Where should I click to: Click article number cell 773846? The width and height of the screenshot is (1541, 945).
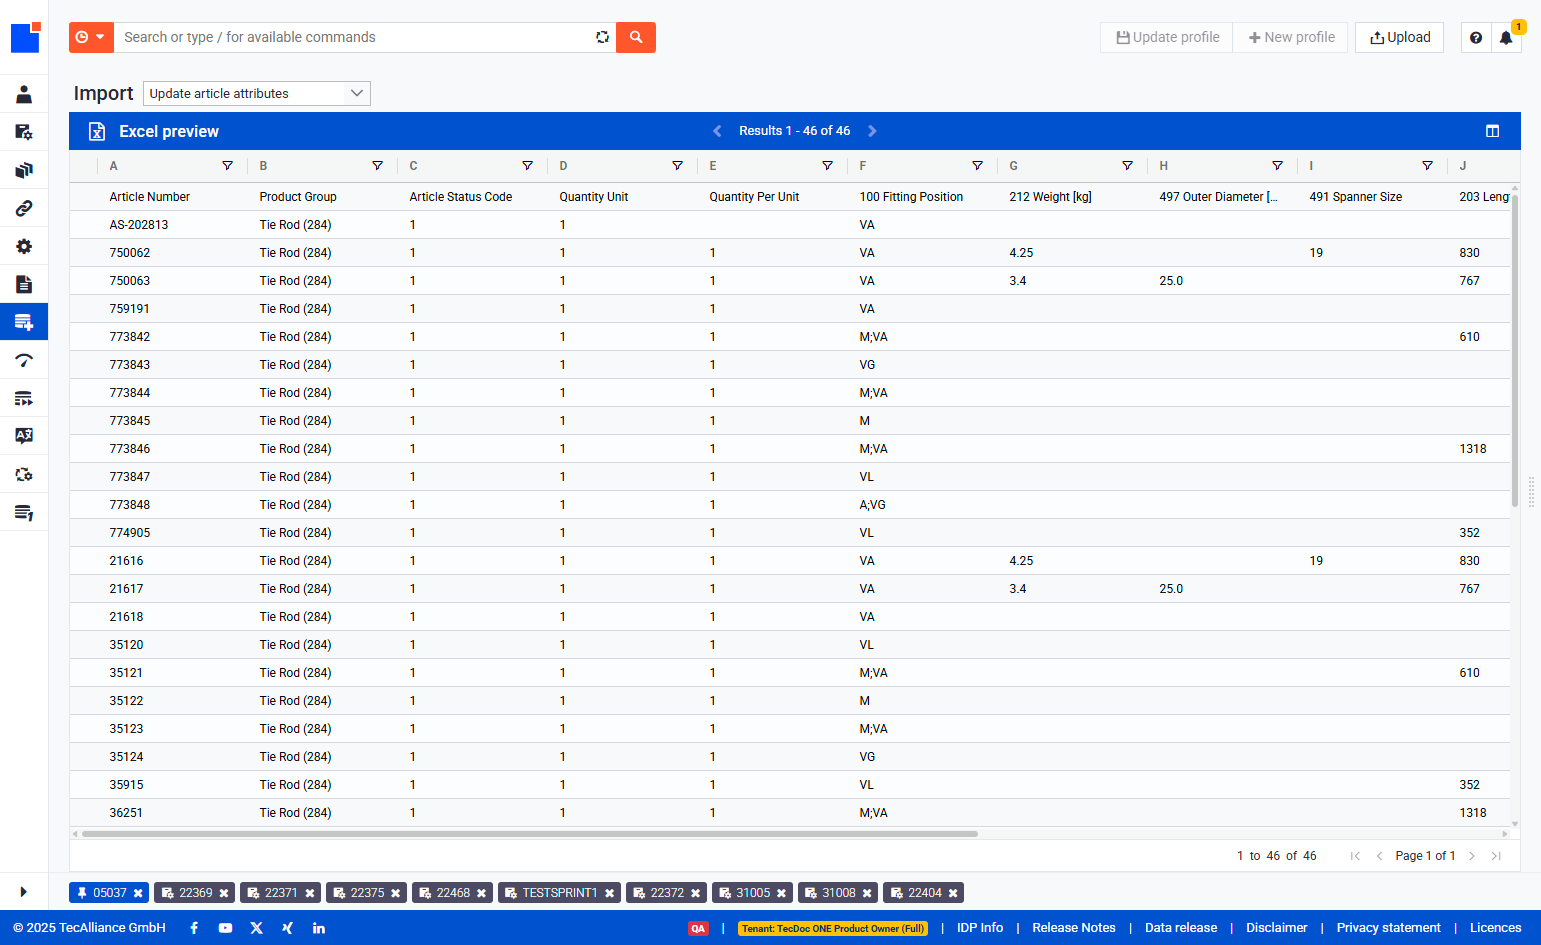point(130,449)
